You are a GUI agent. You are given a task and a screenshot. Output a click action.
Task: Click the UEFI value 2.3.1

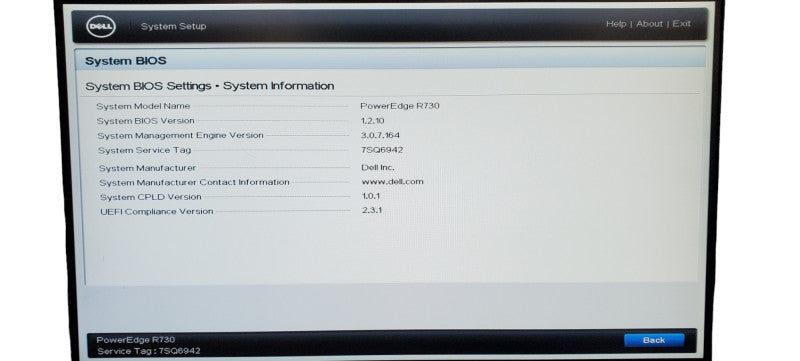pyautogui.click(x=372, y=210)
